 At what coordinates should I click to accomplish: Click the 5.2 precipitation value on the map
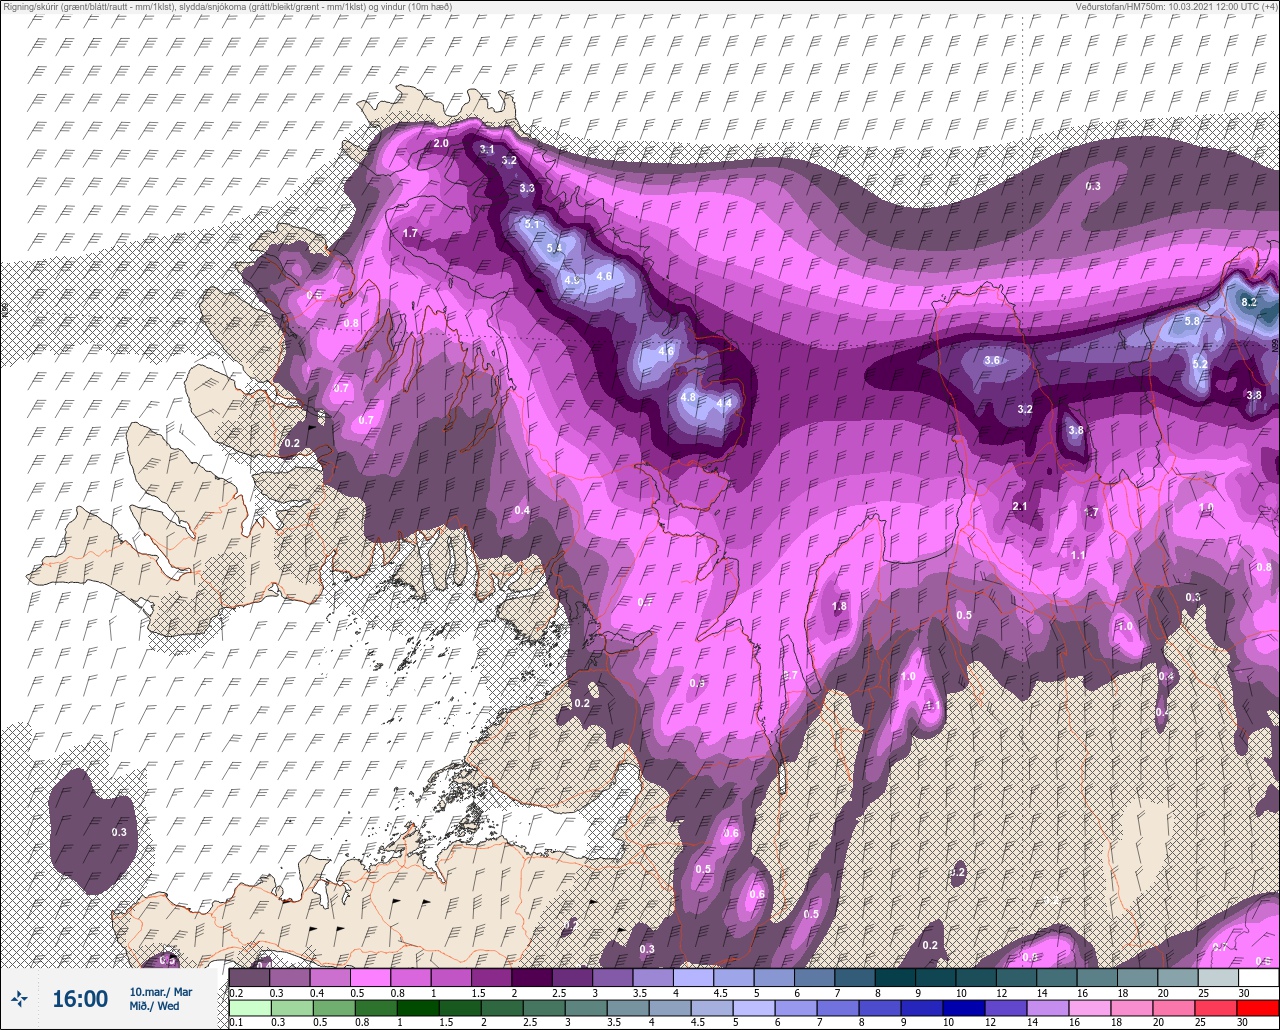1200,365
